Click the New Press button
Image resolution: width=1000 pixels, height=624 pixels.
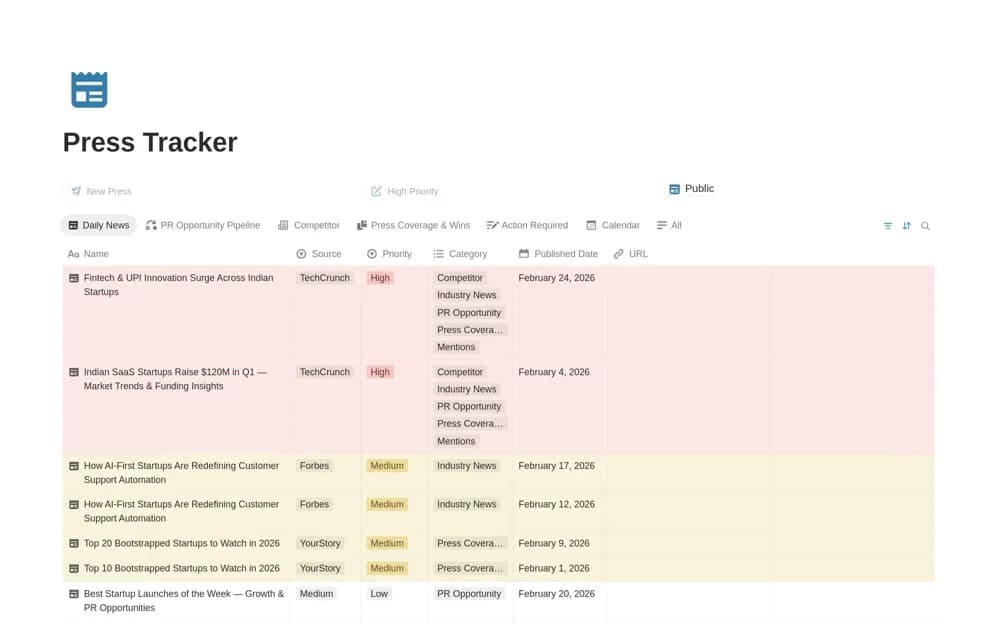(x=101, y=191)
